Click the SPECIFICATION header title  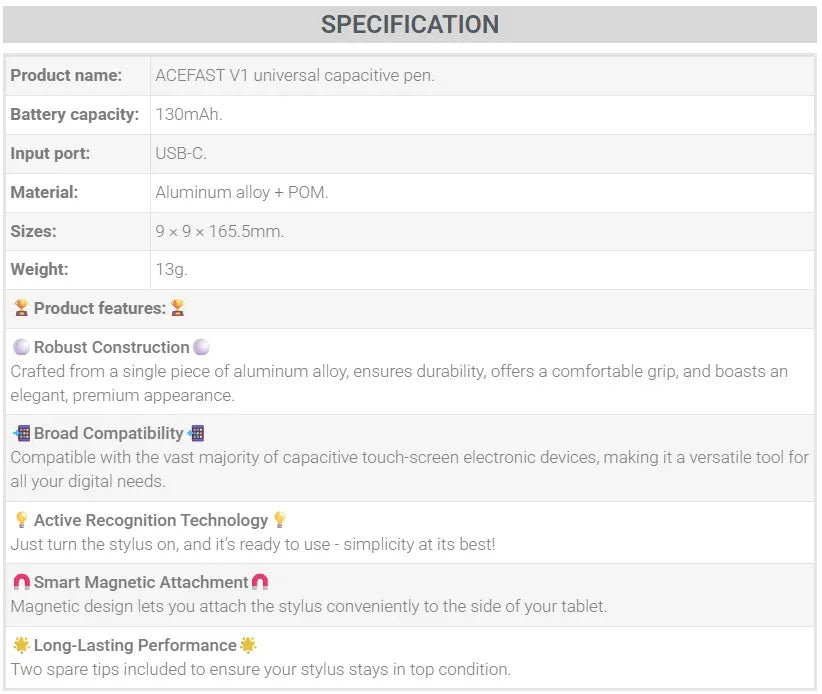(x=410, y=24)
